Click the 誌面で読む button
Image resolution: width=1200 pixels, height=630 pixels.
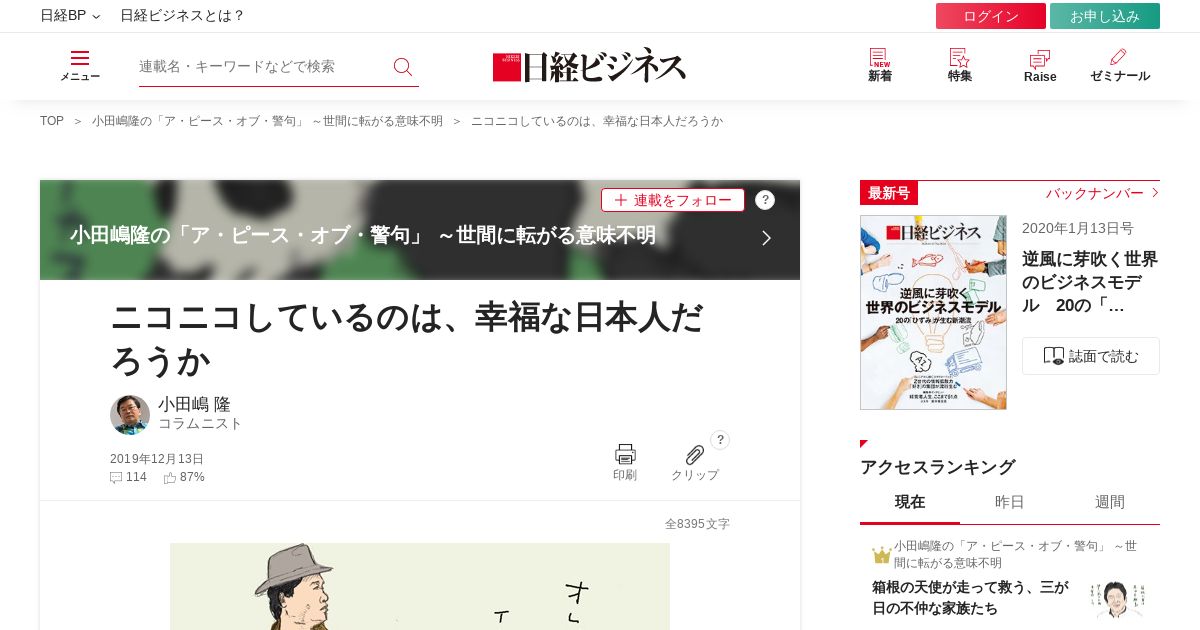pos(1091,356)
